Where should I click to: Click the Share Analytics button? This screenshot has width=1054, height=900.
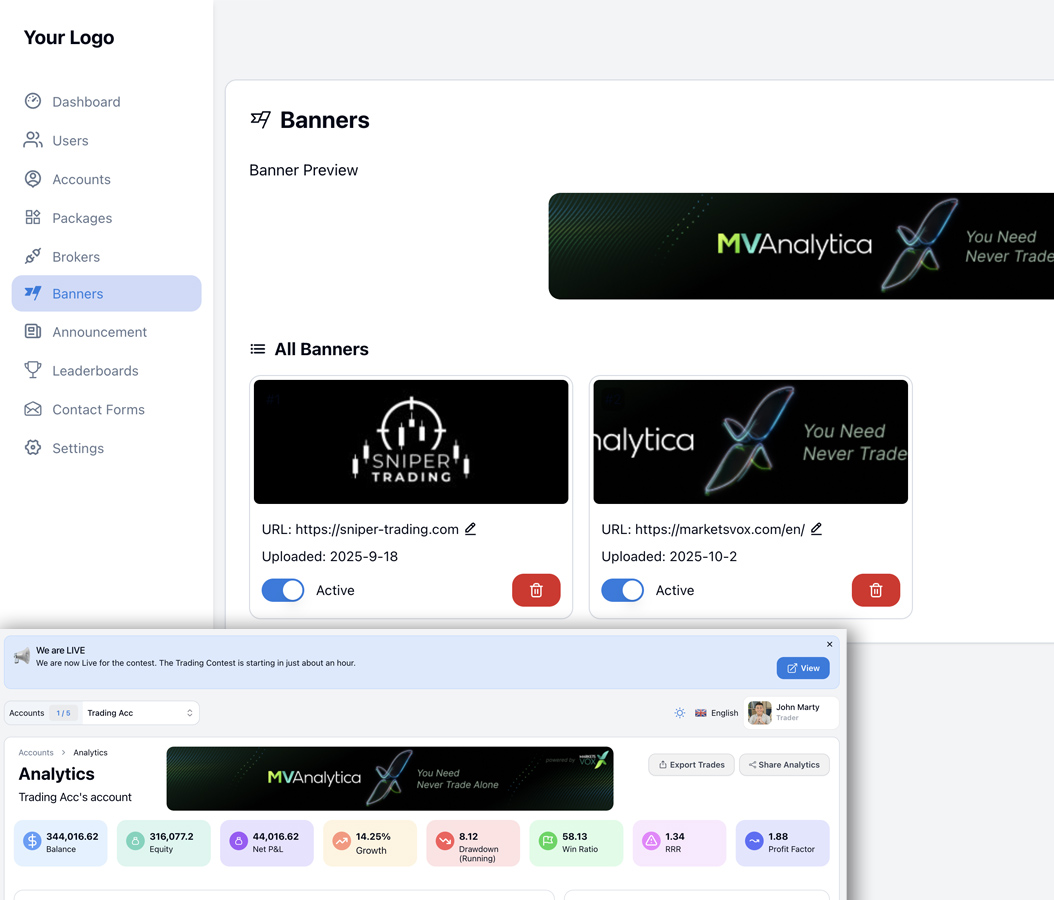click(x=784, y=765)
